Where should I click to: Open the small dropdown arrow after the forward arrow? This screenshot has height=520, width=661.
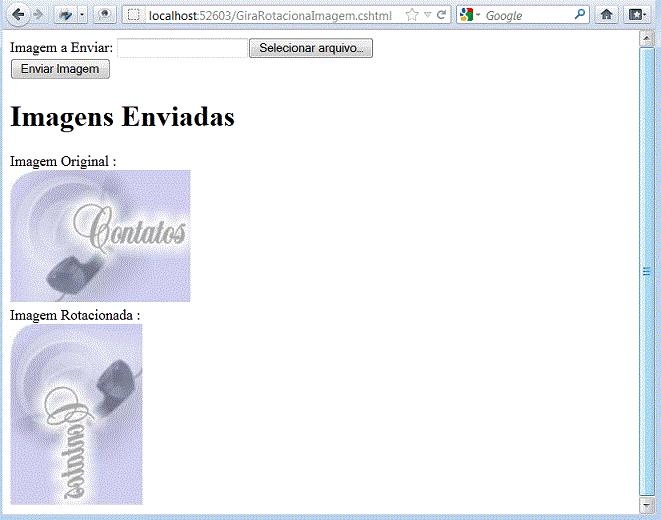pos(82,15)
